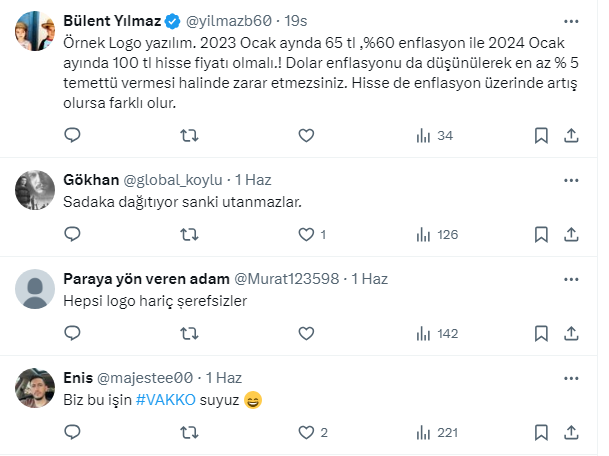Reply to Bülent Yılmaz's tweet
The height and width of the screenshot is (456, 609).
[72, 135]
